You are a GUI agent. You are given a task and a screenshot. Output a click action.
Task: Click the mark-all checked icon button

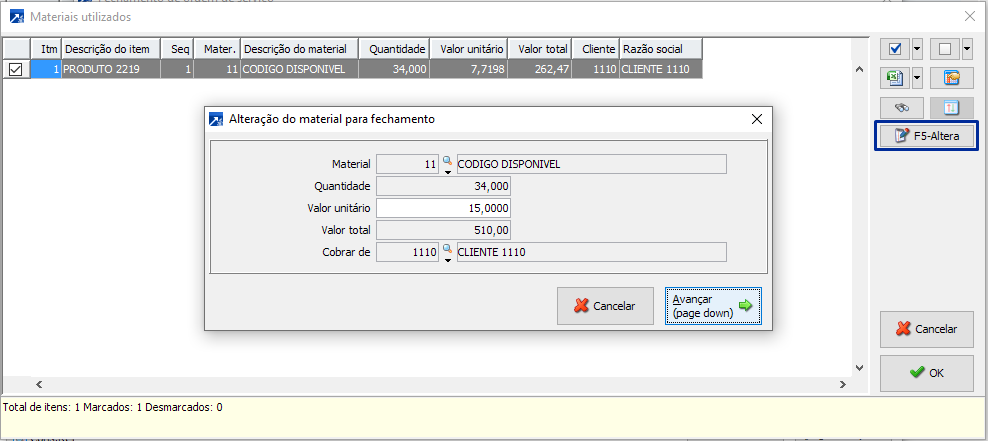coord(895,49)
